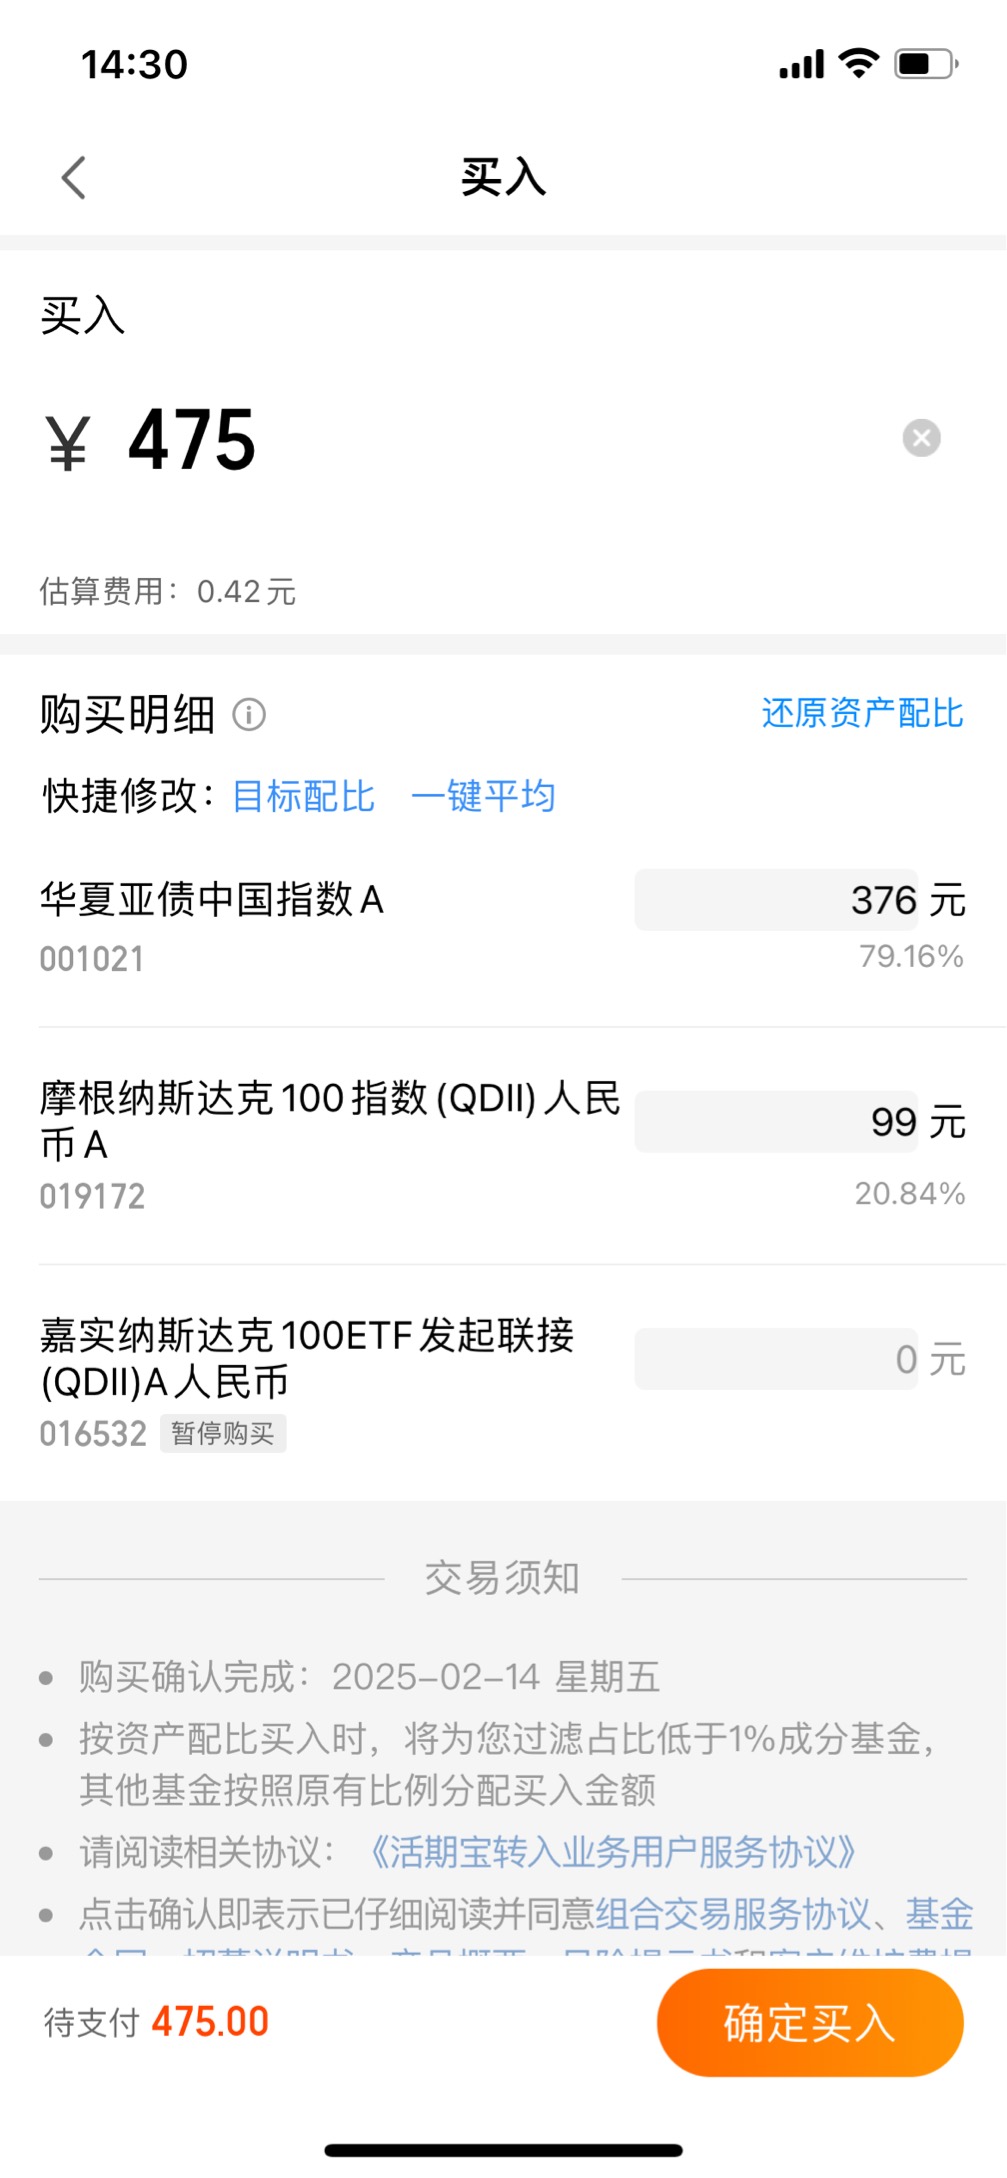Open the info icon beside 购买明细
Viewport: 1007px width, 2178px height.
[249, 715]
